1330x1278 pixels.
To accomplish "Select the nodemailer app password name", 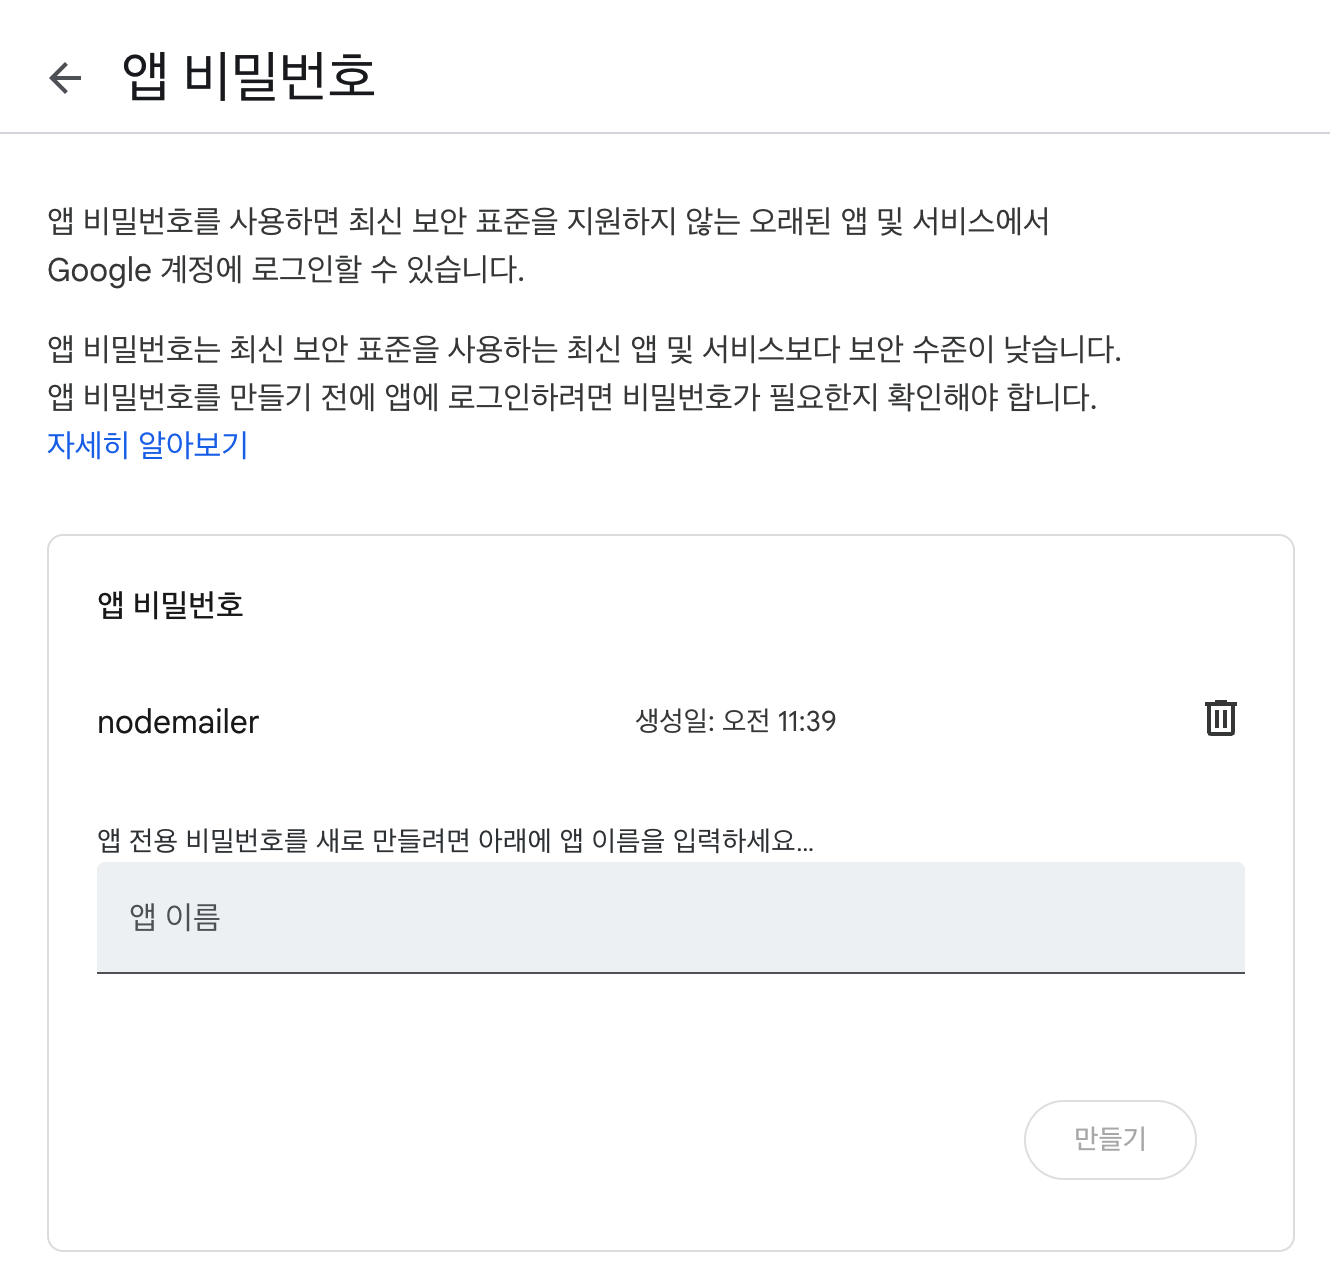I will [x=178, y=722].
